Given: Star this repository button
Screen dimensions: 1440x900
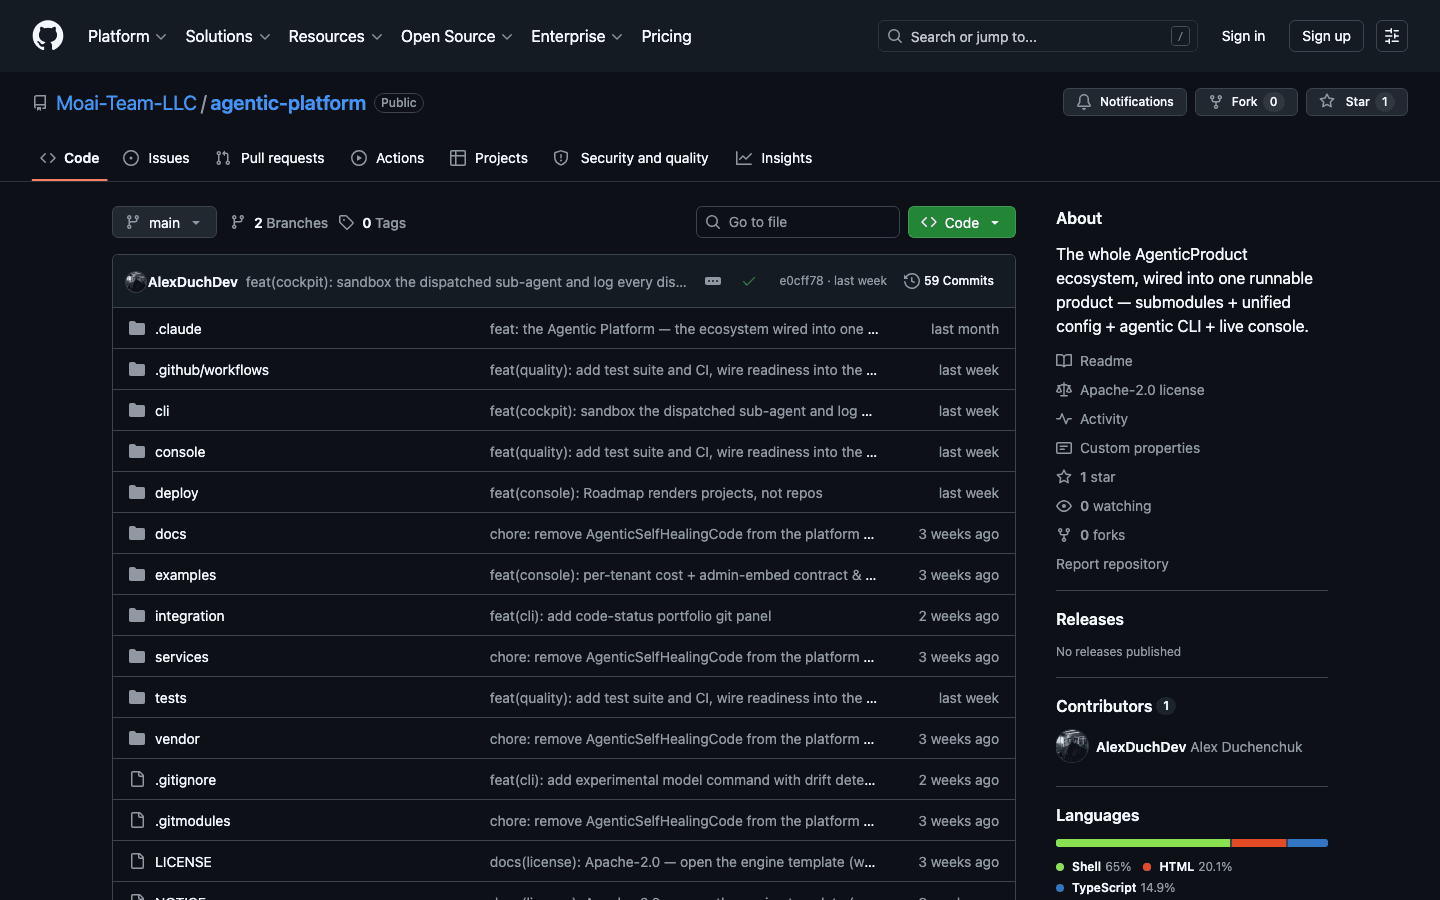Looking at the screenshot, I should (1356, 102).
